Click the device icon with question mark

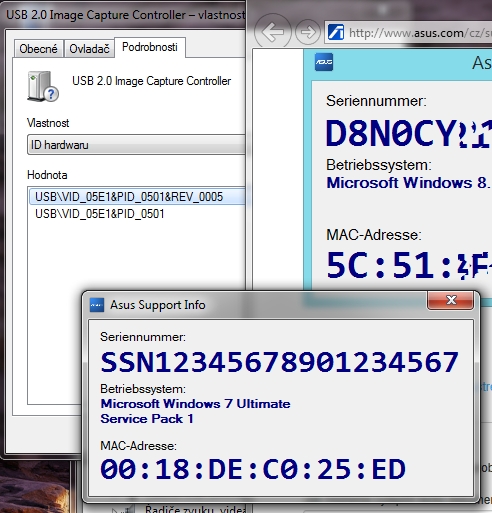click(x=43, y=86)
